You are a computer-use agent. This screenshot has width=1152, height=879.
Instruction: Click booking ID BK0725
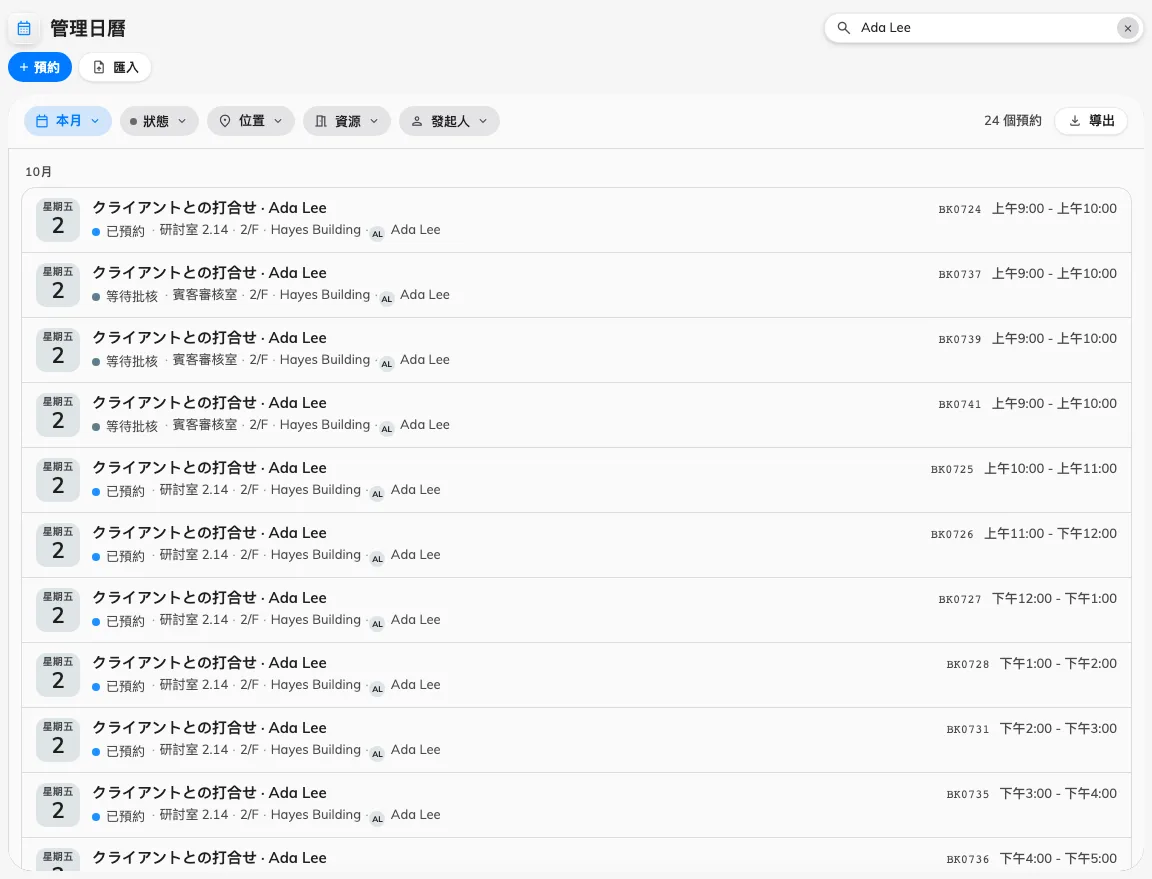(x=952, y=470)
